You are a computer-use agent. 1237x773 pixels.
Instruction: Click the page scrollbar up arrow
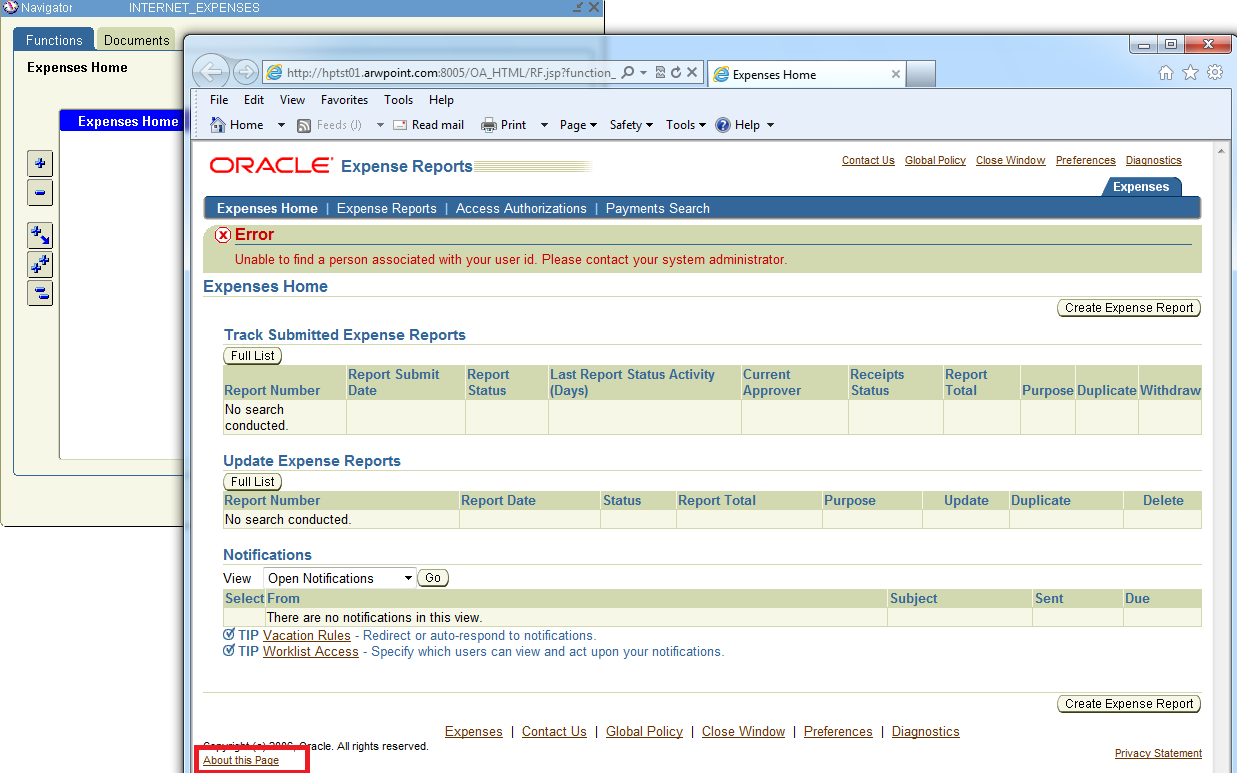(x=1220, y=150)
